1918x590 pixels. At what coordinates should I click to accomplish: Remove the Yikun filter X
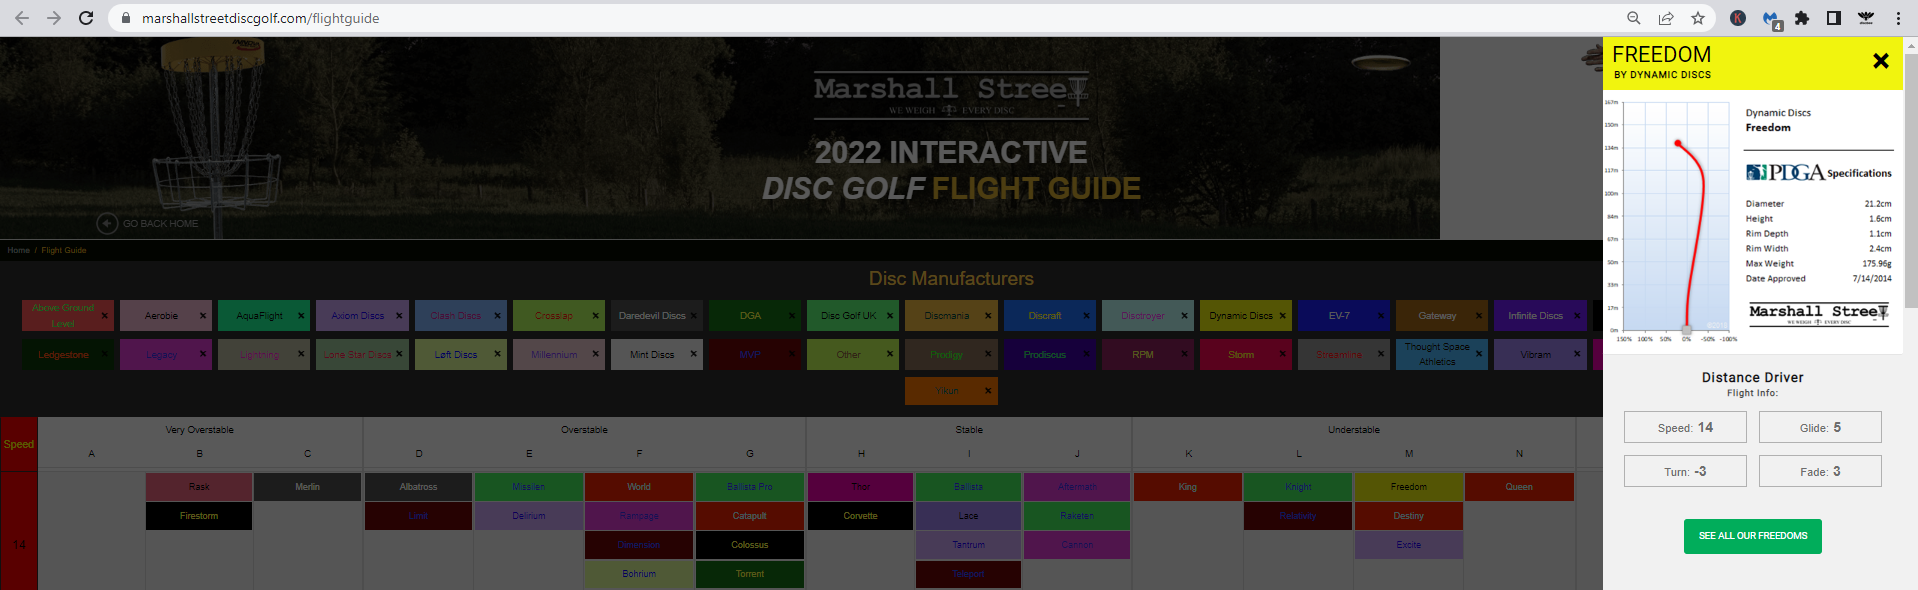coord(987,391)
